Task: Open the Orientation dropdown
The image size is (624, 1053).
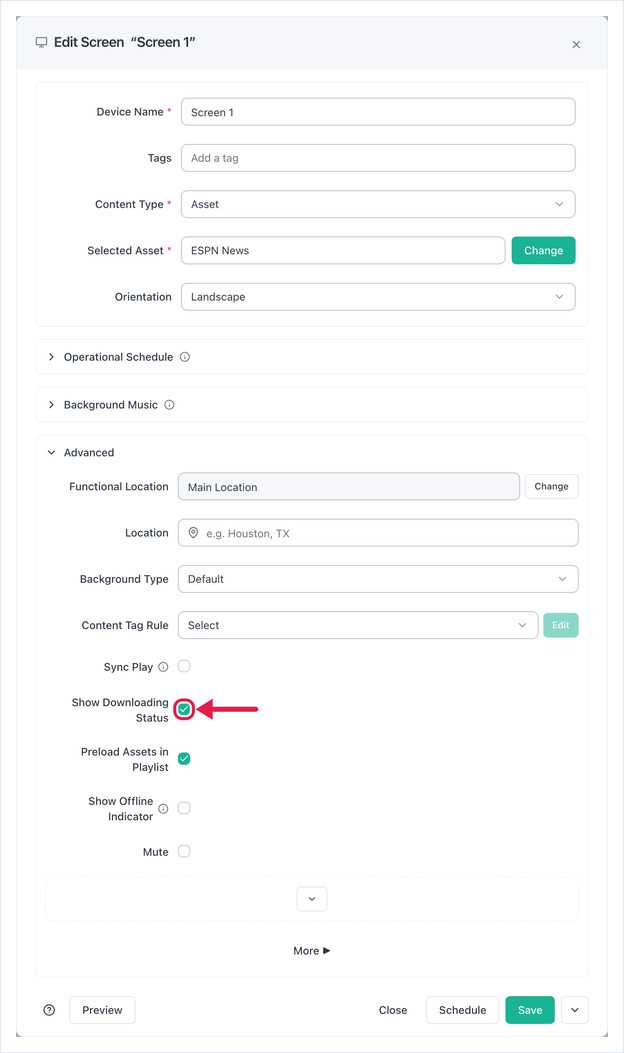Action: [x=378, y=297]
